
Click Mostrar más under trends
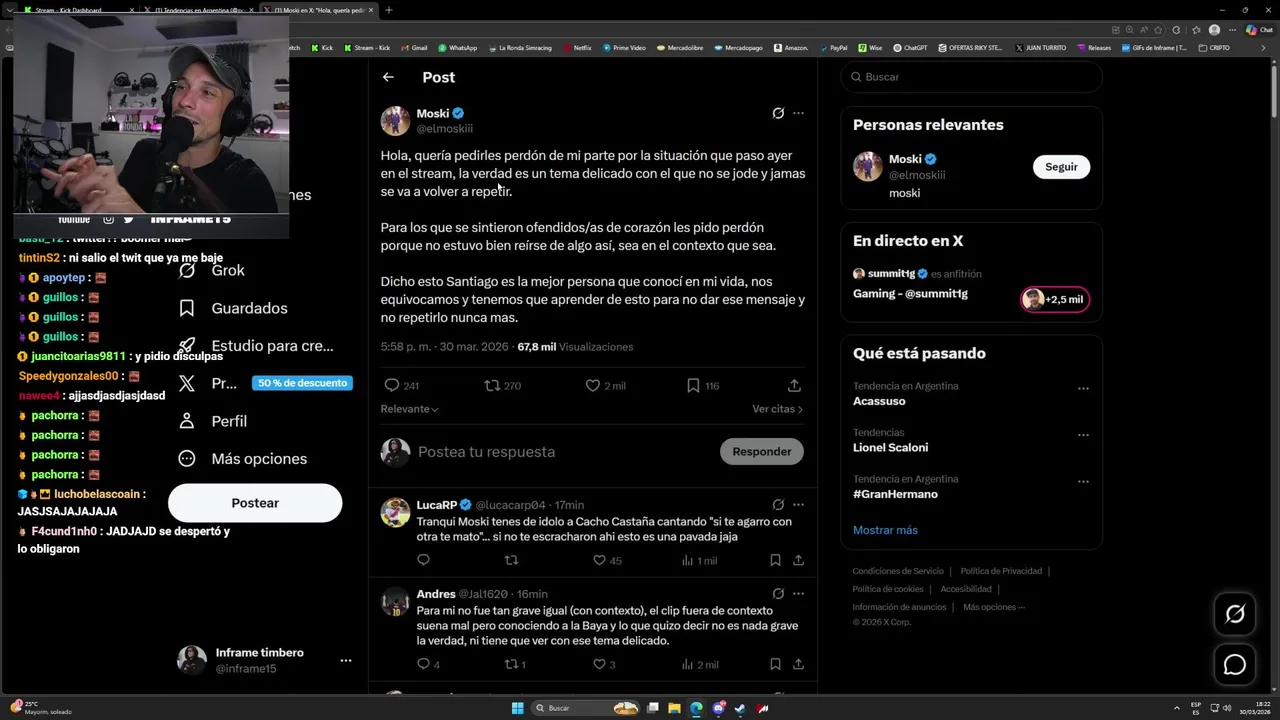click(885, 530)
